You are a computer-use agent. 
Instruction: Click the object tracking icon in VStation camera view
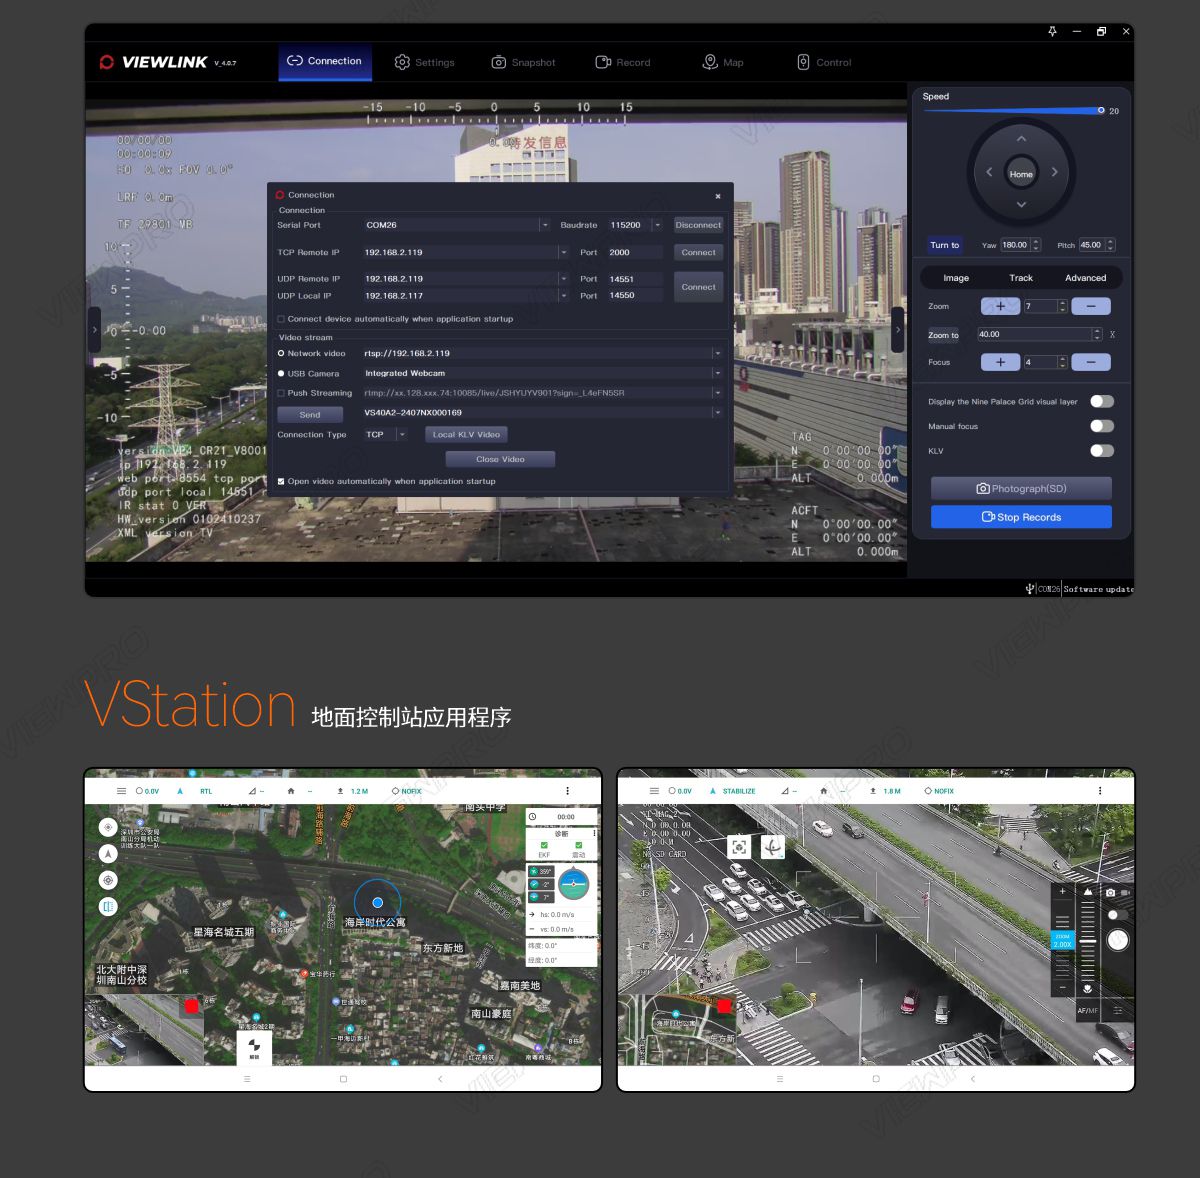click(739, 847)
